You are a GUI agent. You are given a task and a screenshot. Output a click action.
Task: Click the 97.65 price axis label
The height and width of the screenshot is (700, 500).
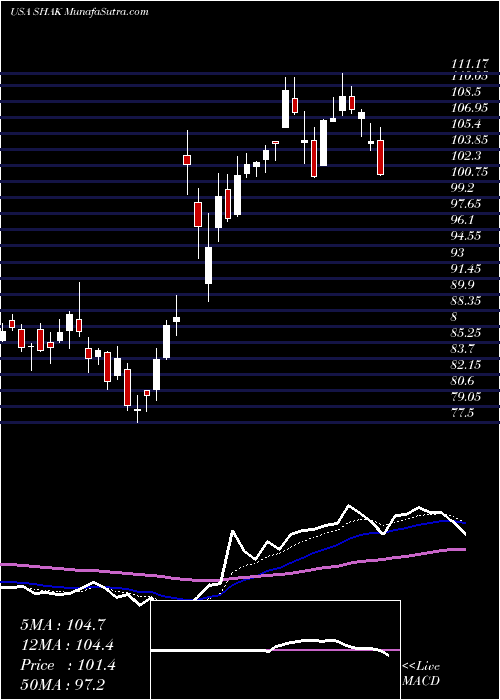coord(466,204)
